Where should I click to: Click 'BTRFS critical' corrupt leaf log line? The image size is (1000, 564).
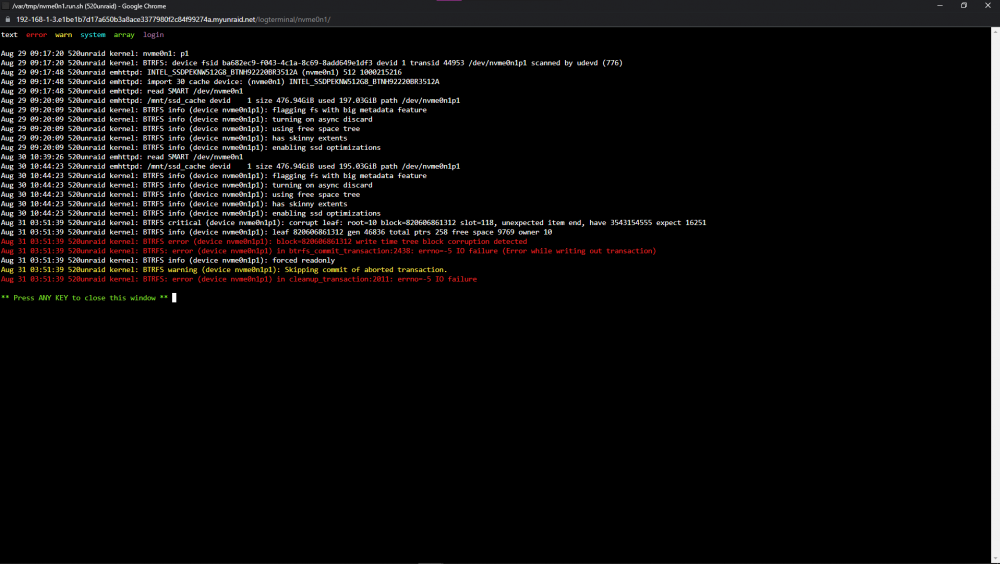click(x=353, y=223)
